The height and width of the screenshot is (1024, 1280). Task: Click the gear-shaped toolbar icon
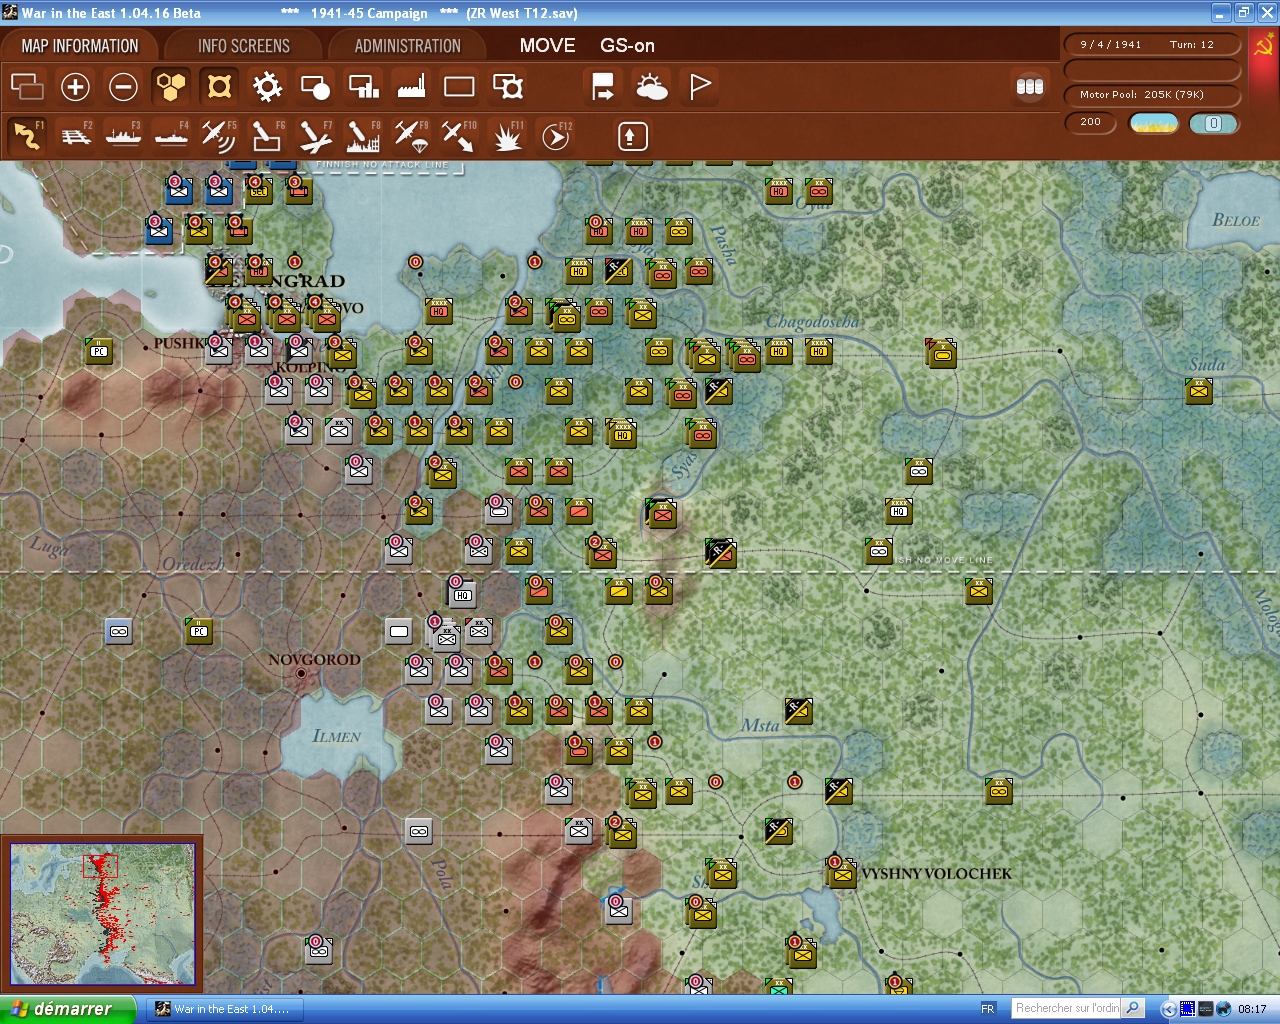point(267,87)
